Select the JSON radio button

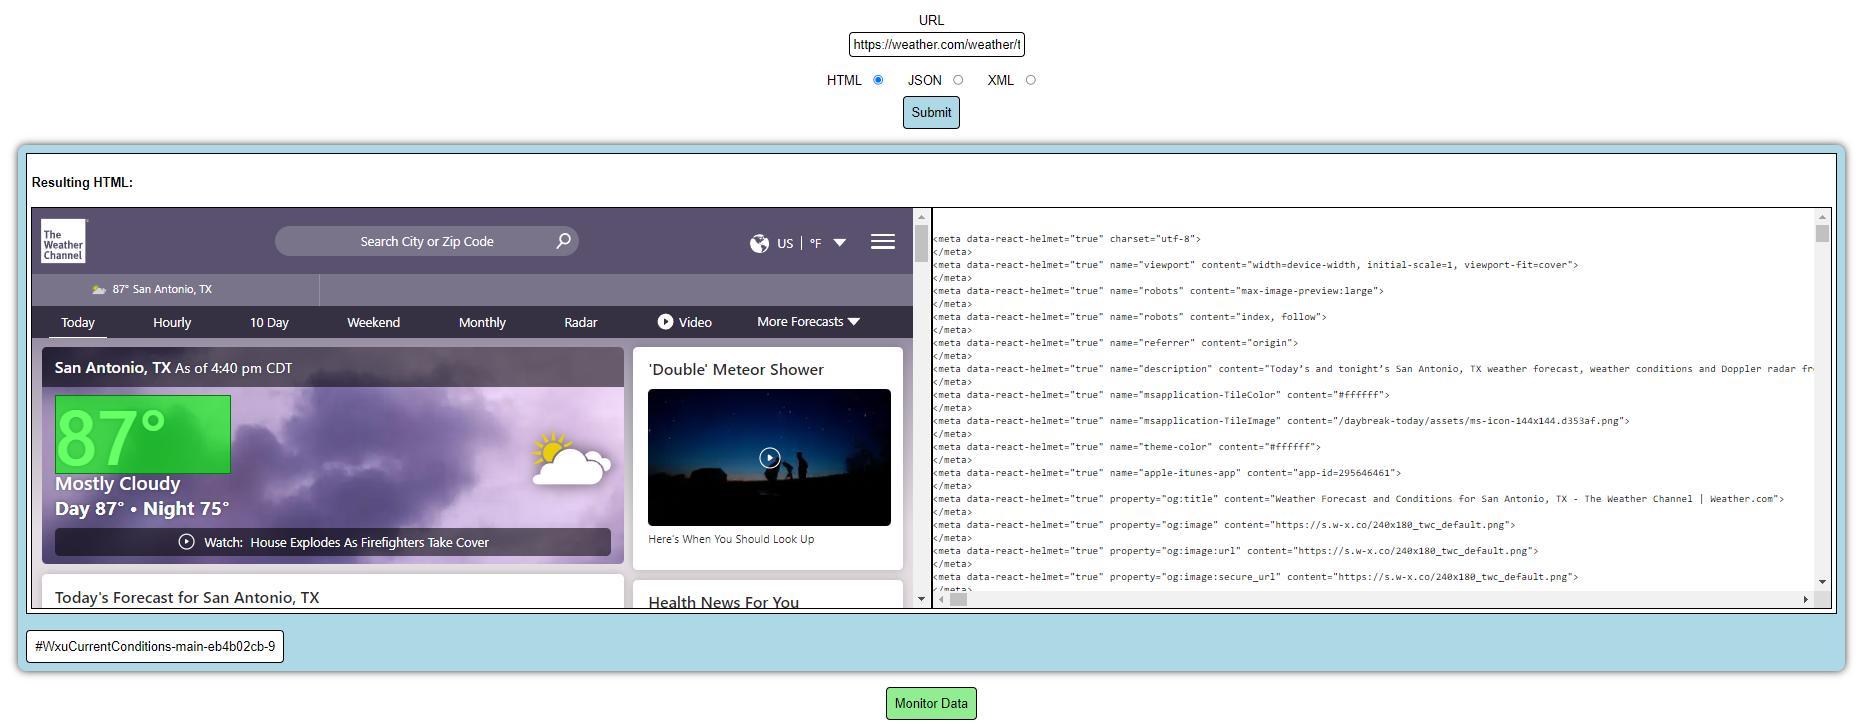(x=958, y=80)
